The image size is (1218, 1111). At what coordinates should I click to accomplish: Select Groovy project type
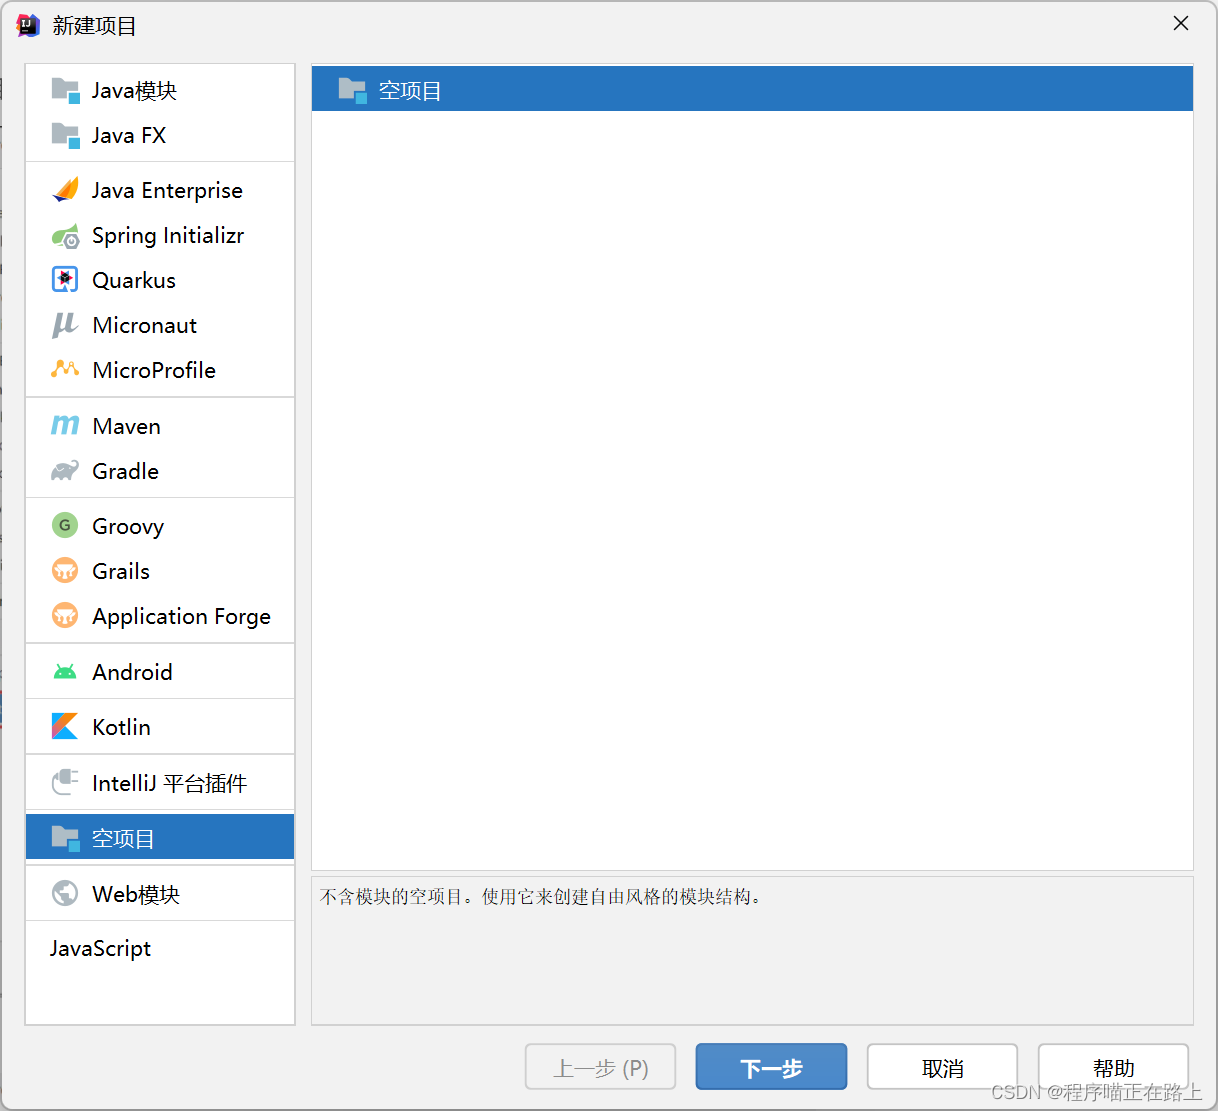(x=160, y=526)
